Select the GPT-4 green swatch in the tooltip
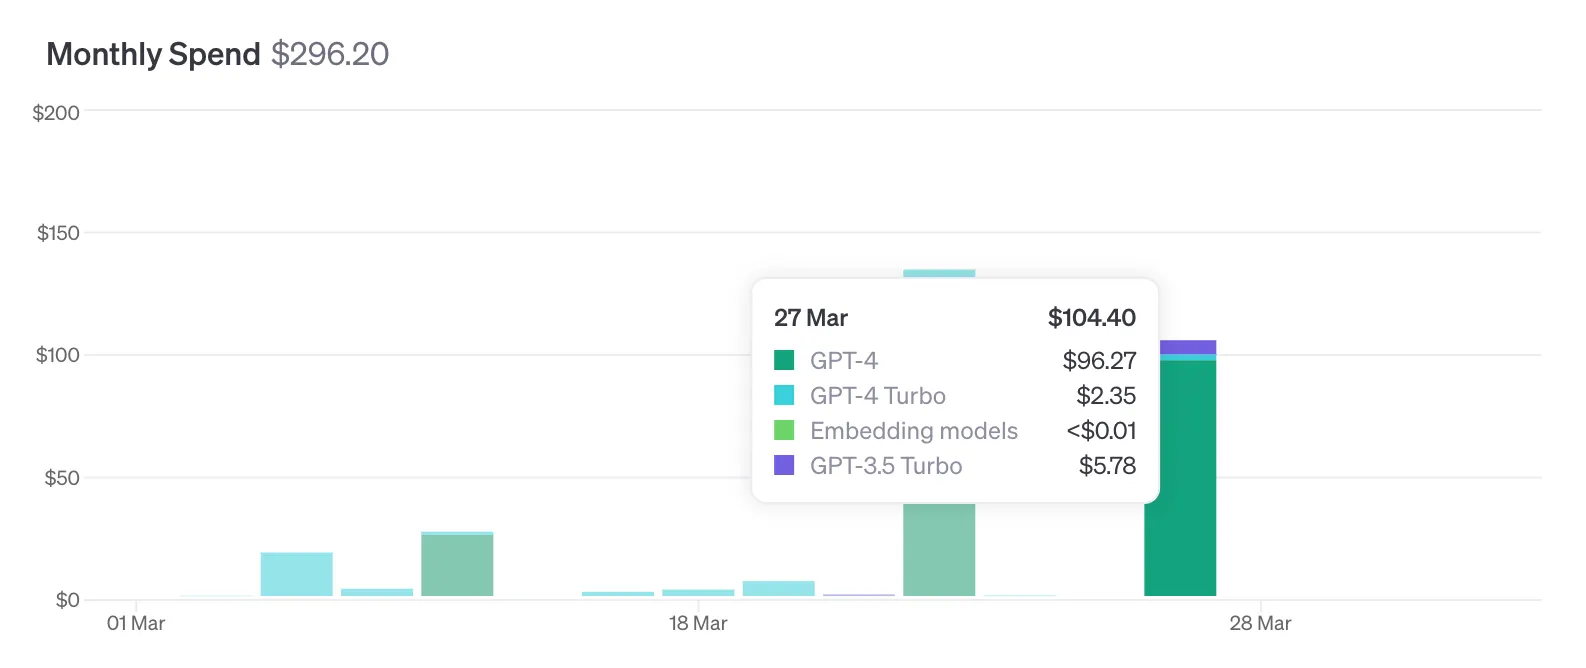Screen dimensions: 1586x668 [784, 360]
